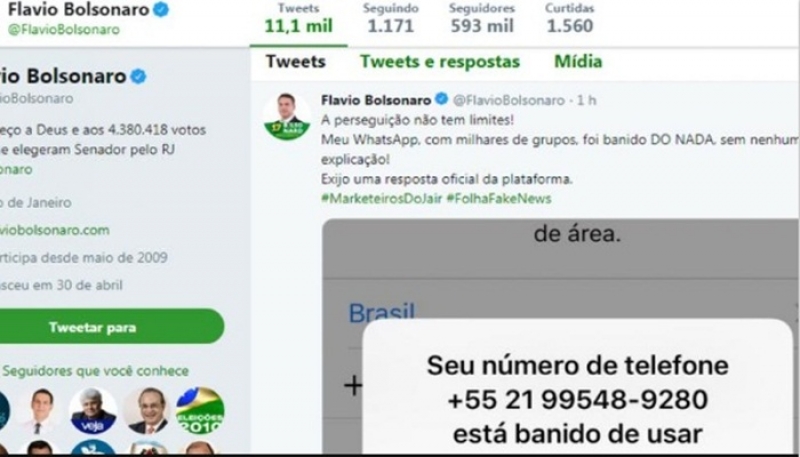This screenshot has height=457, width=800.
Task: Visit the flaviobolsonaro.com profile website link
Action: point(54,230)
